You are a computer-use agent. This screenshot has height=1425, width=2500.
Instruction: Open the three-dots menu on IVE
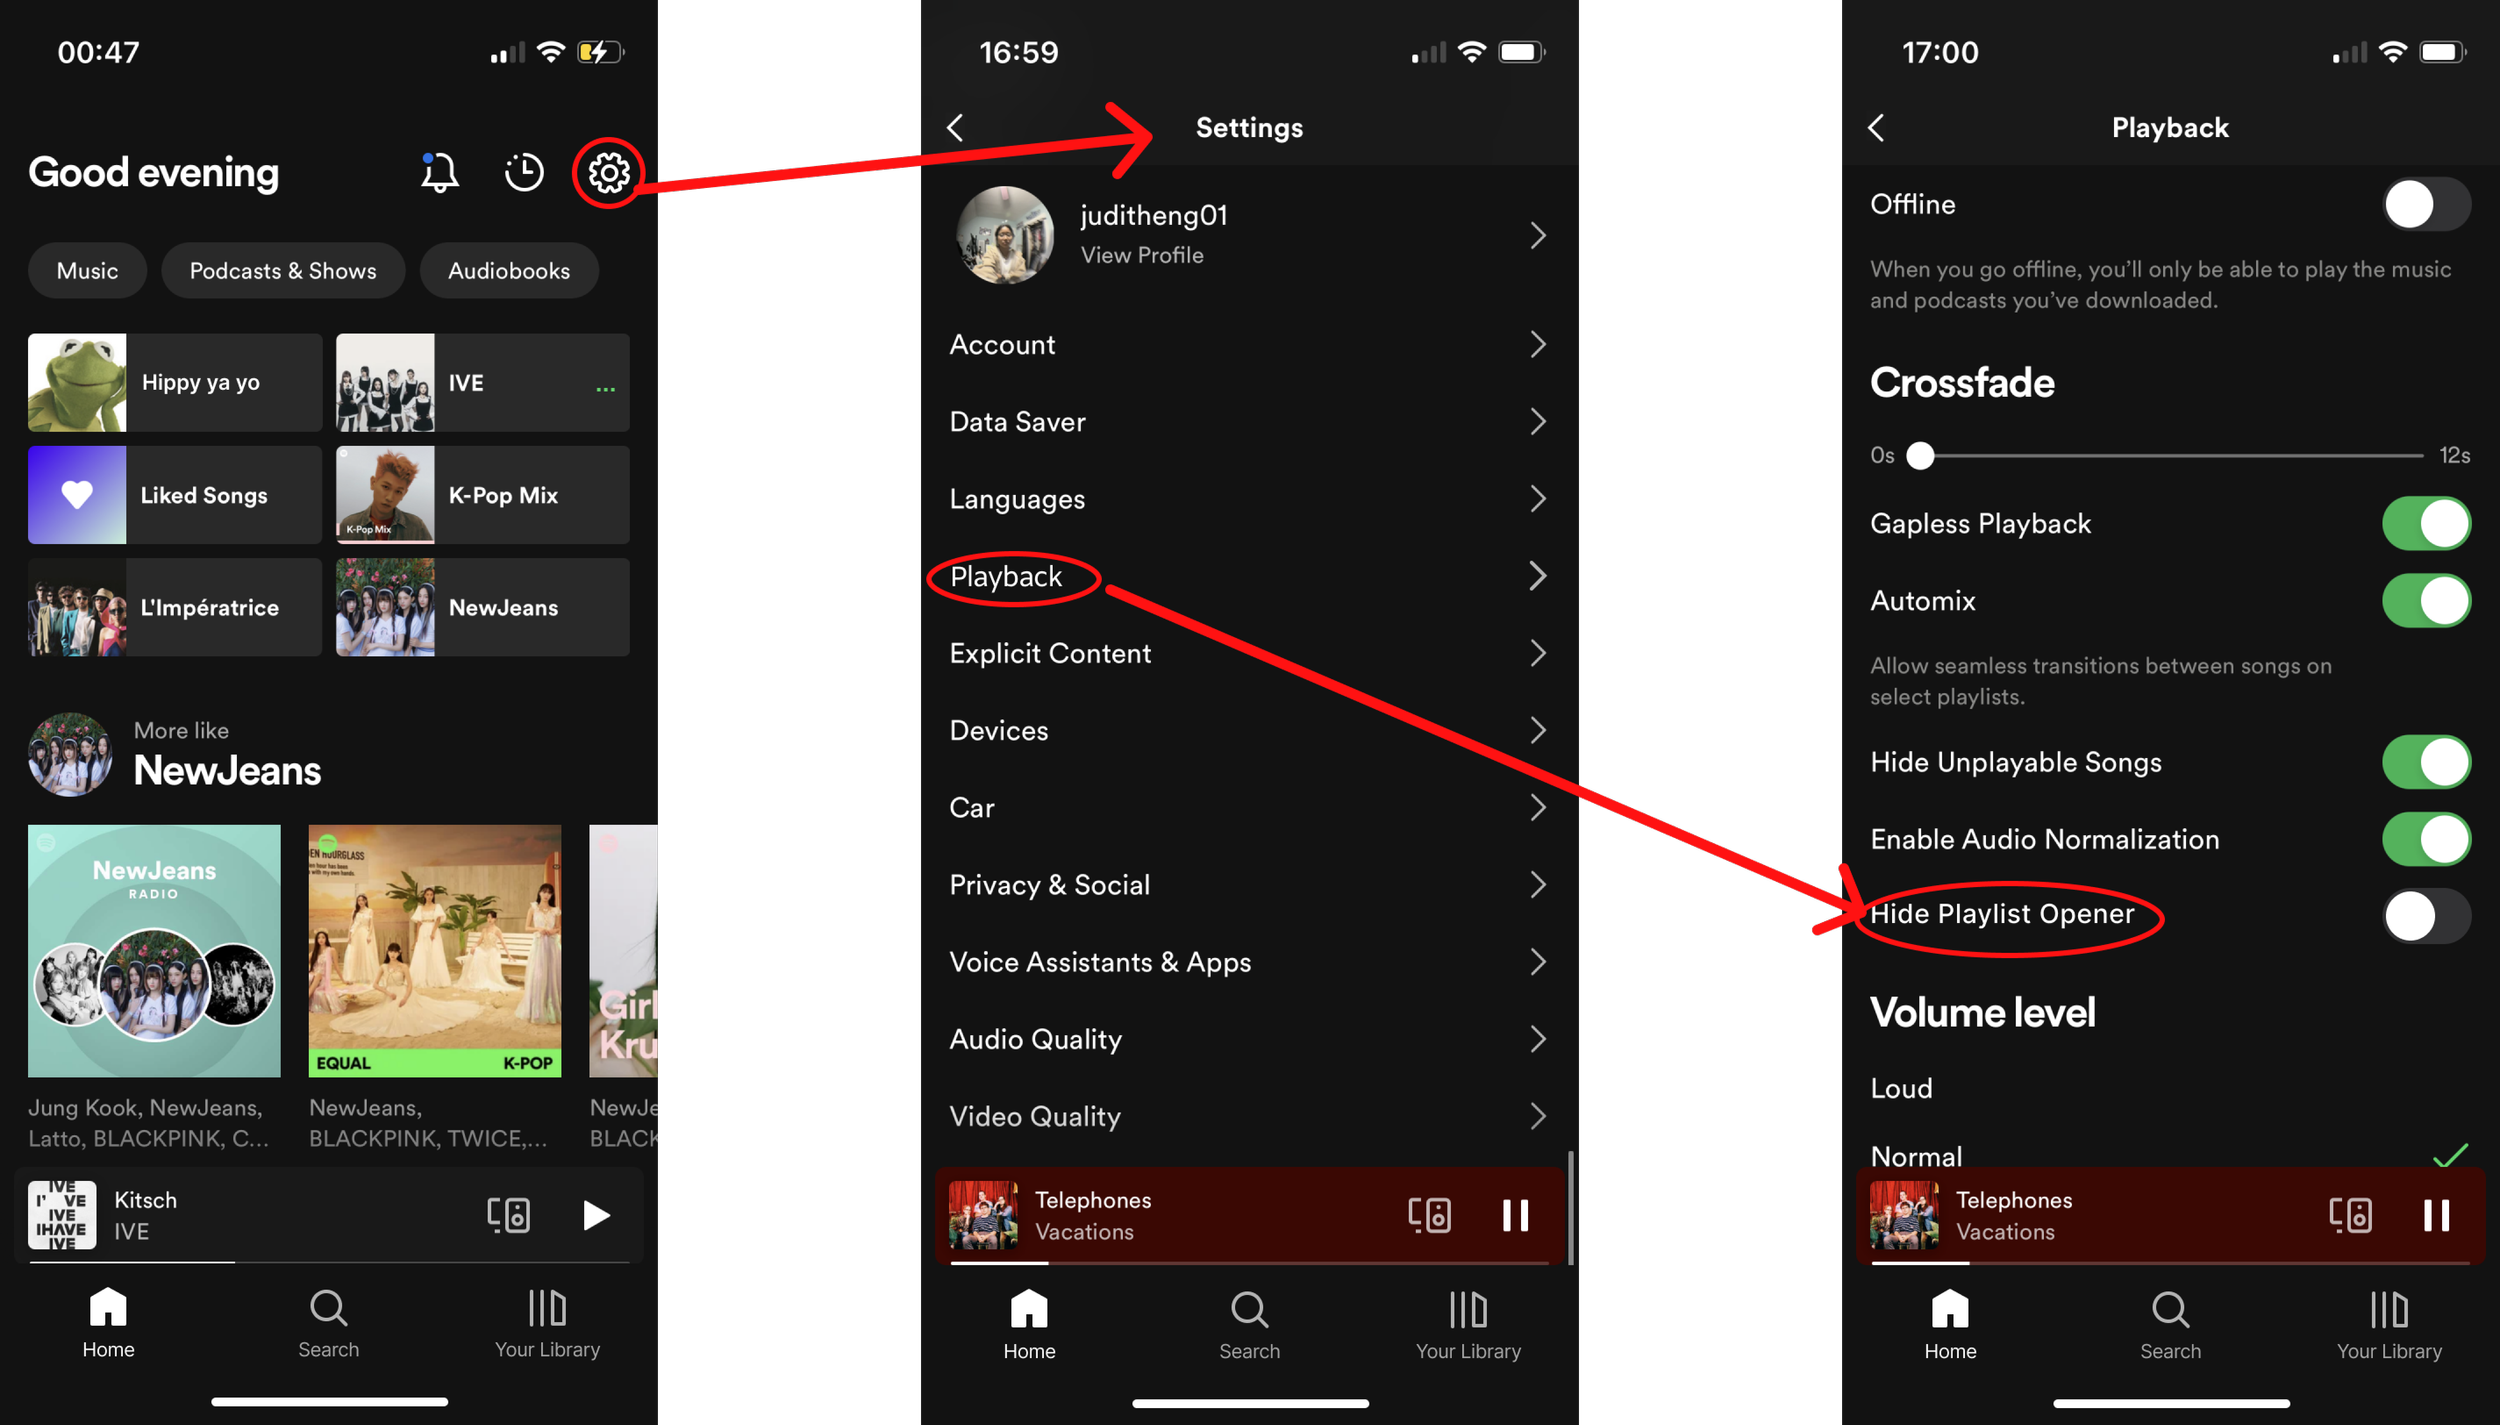pyautogui.click(x=605, y=388)
